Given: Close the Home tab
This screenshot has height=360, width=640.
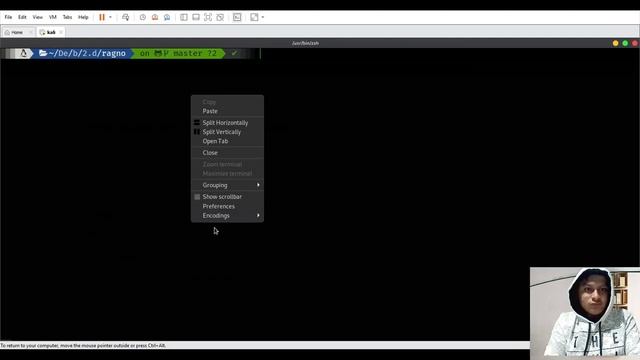Looking at the screenshot, I should (x=31, y=32).
